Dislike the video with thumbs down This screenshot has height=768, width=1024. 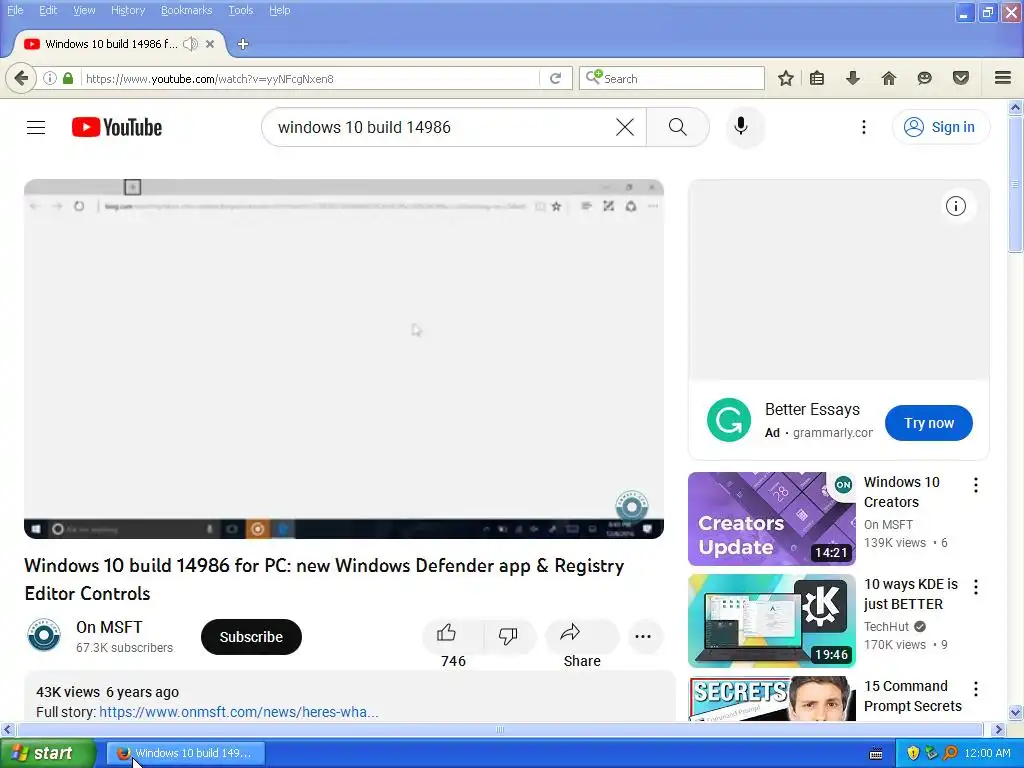[x=508, y=635]
